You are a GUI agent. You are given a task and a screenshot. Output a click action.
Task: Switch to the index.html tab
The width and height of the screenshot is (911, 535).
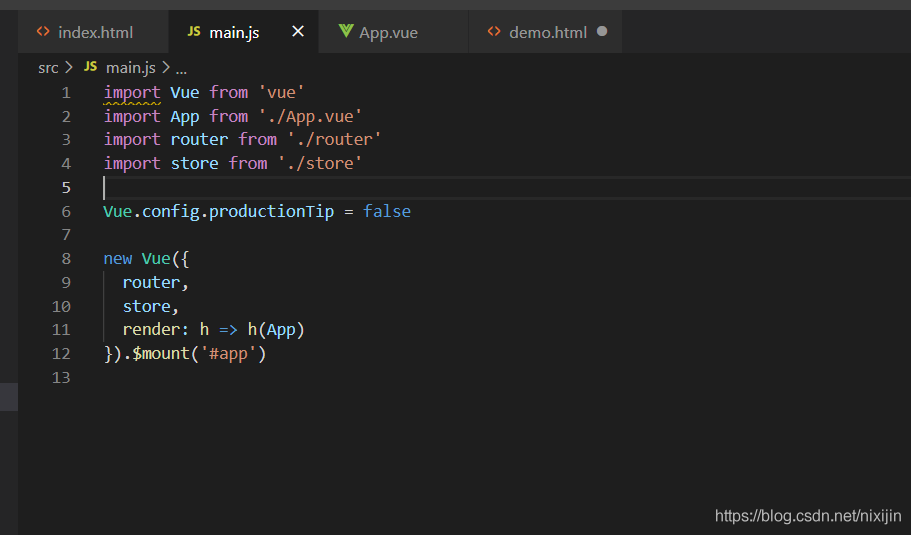[93, 32]
